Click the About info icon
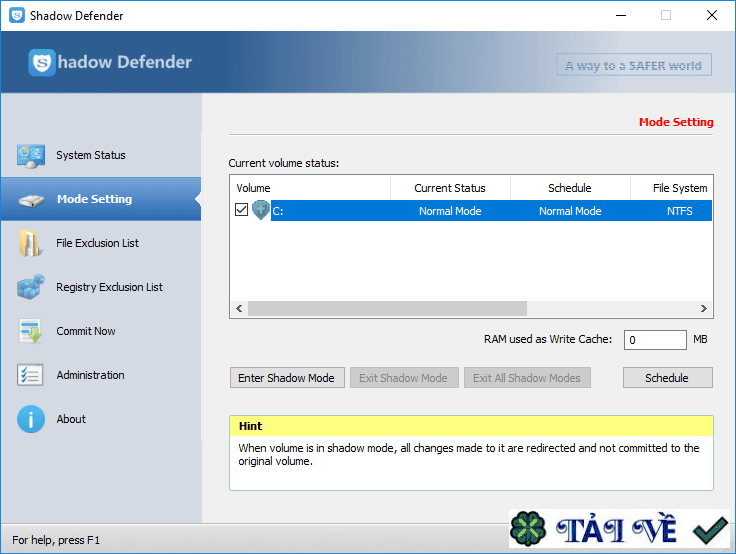Viewport: 736px width, 554px height. [x=31, y=420]
